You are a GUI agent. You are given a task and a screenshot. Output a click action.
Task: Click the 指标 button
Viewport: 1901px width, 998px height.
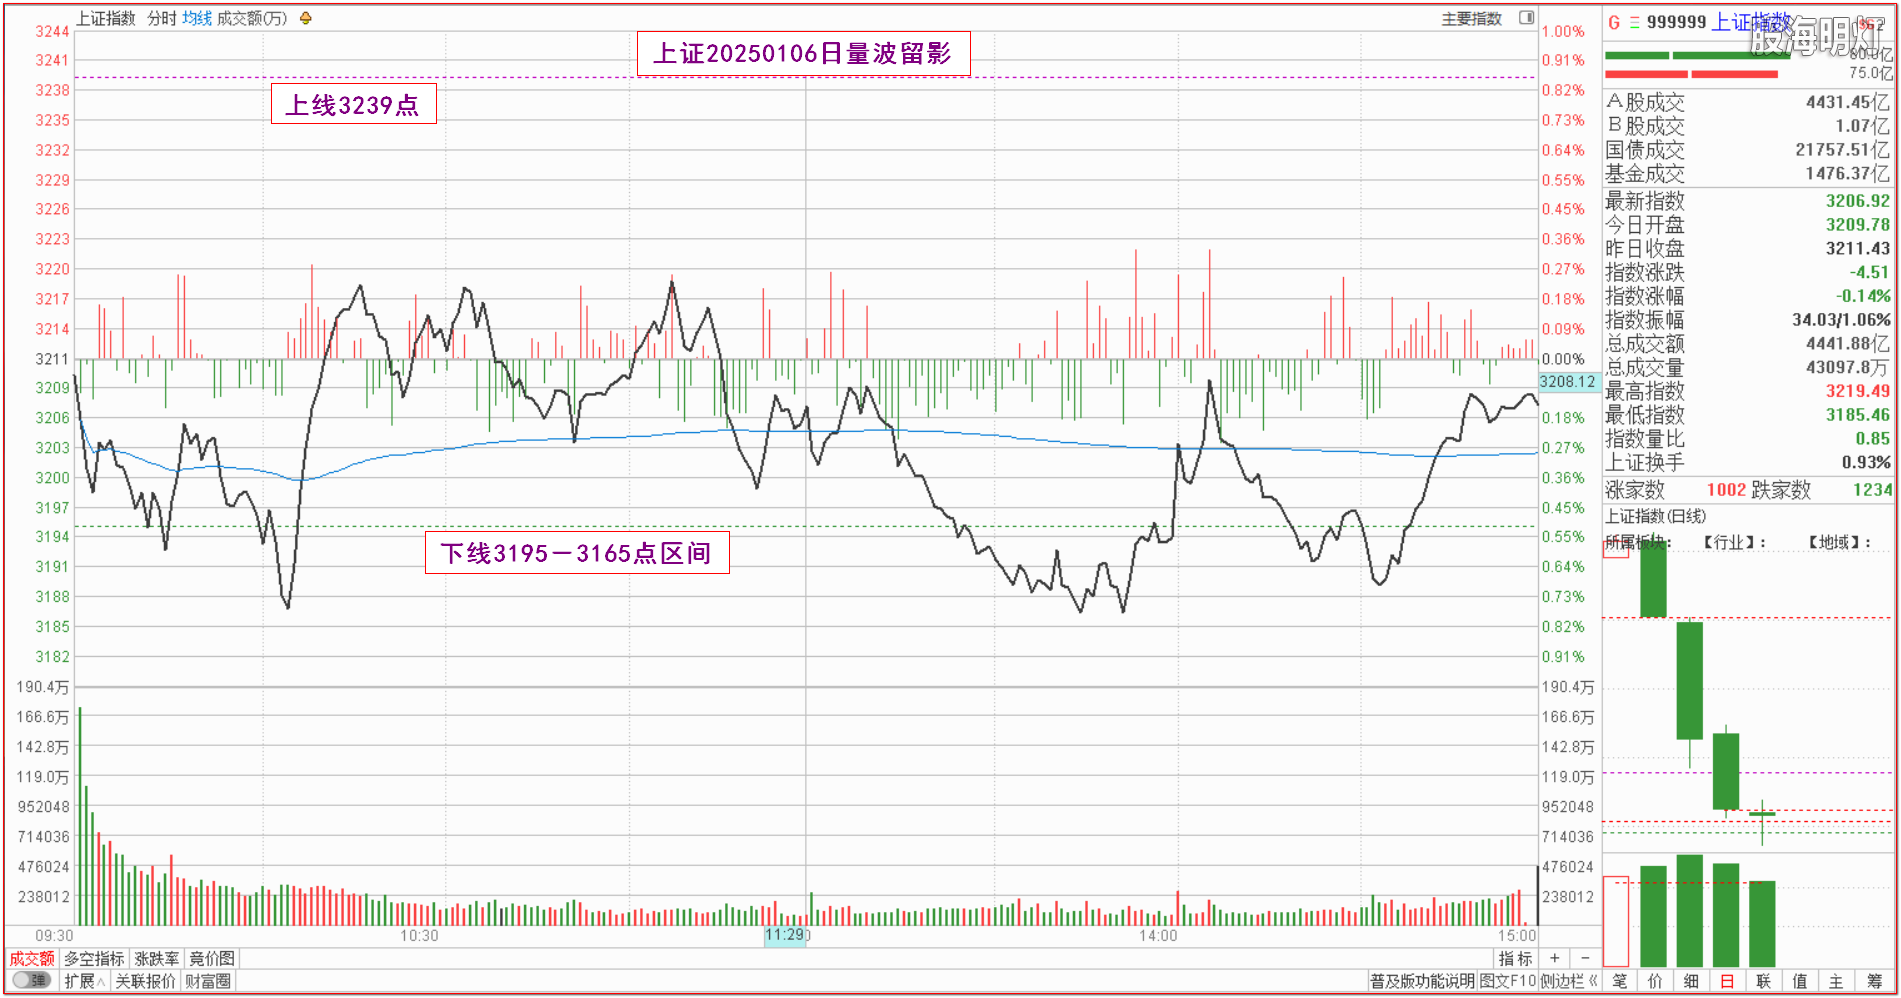[x=1515, y=958]
